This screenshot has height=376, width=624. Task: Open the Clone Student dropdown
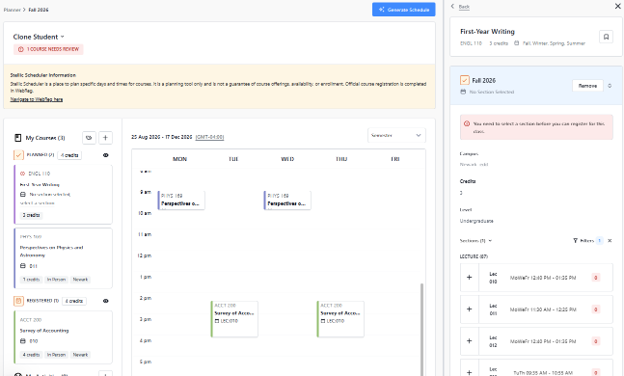tap(38, 37)
